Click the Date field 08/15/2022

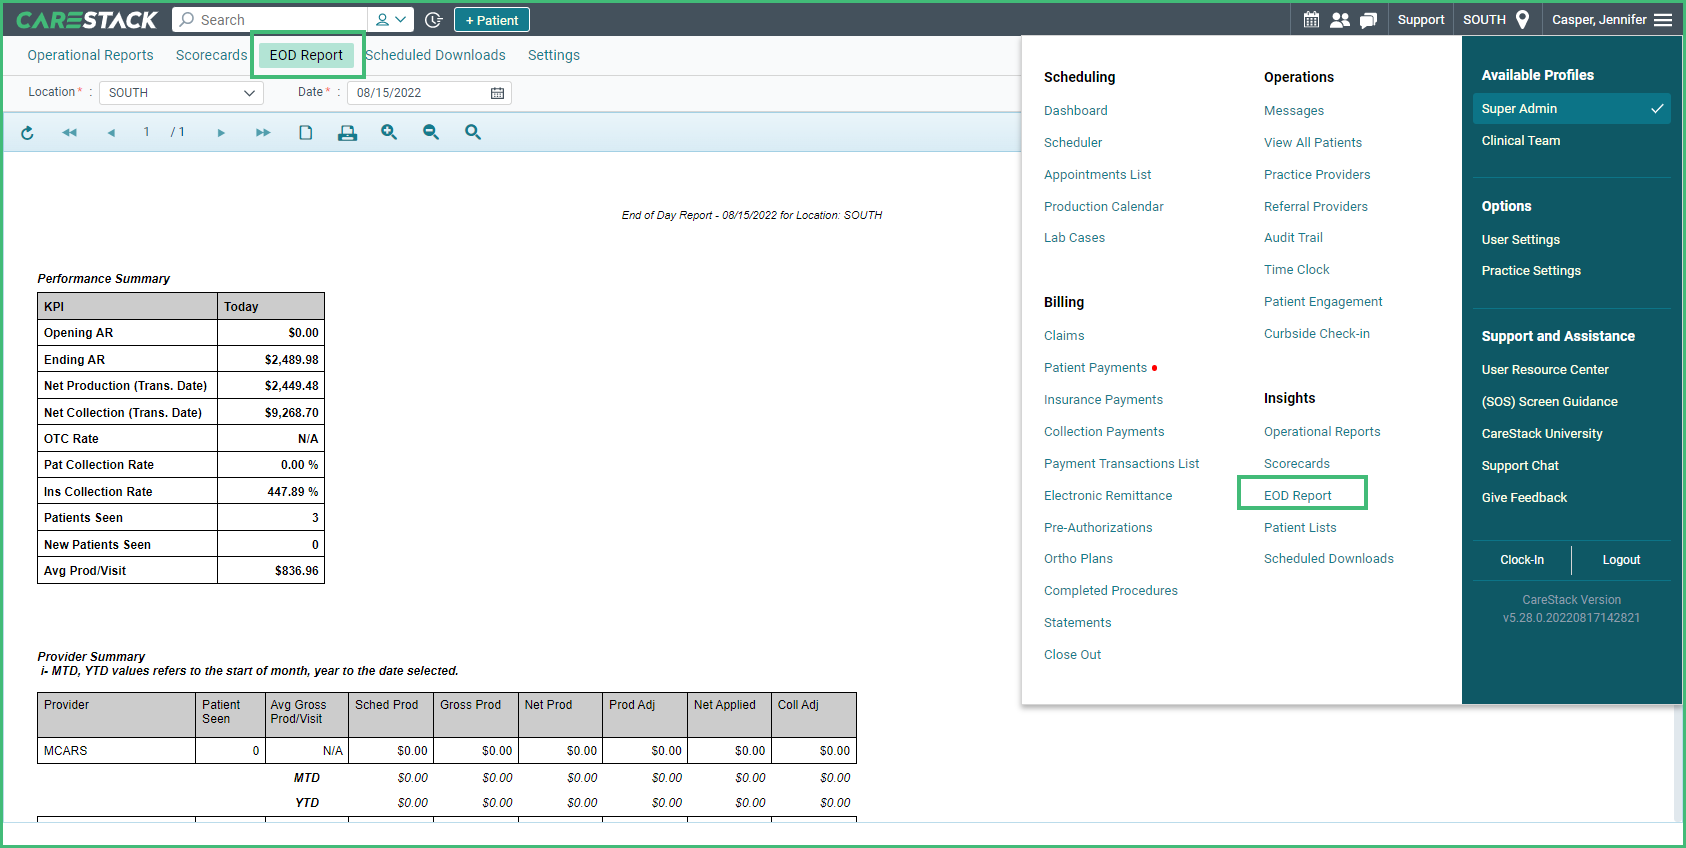tap(429, 93)
